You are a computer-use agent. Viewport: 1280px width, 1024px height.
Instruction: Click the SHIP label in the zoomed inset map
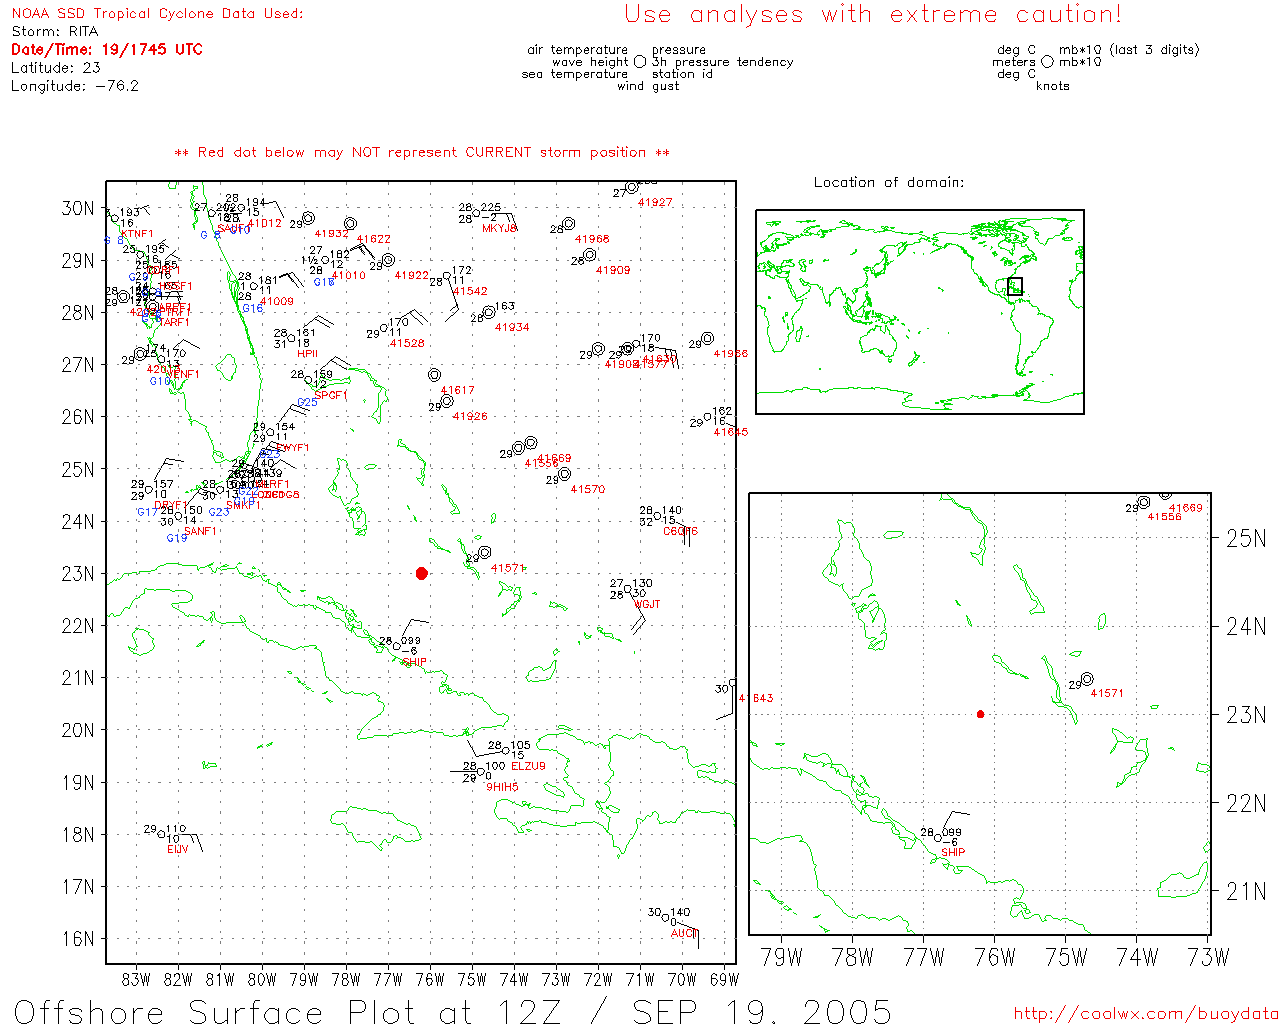[953, 852]
